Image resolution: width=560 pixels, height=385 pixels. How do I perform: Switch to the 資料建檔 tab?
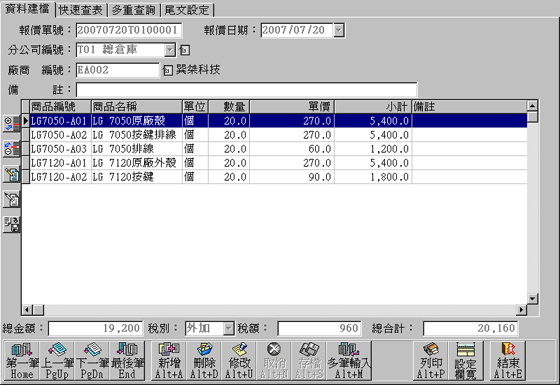(28, 9)
